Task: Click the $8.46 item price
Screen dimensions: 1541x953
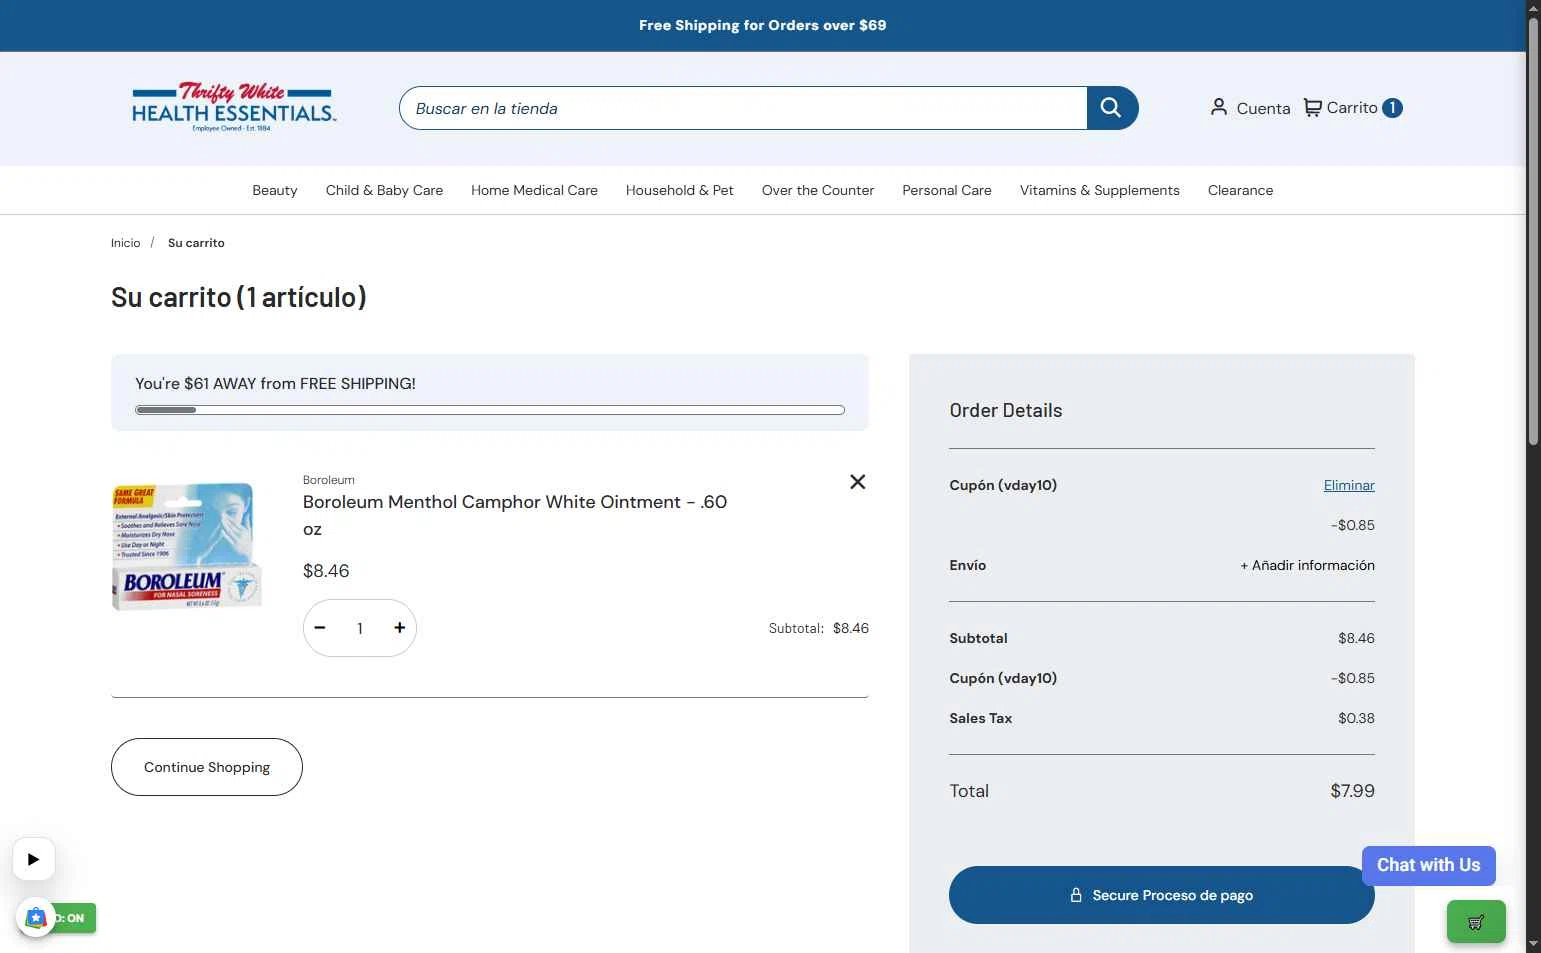Action: 326,571
